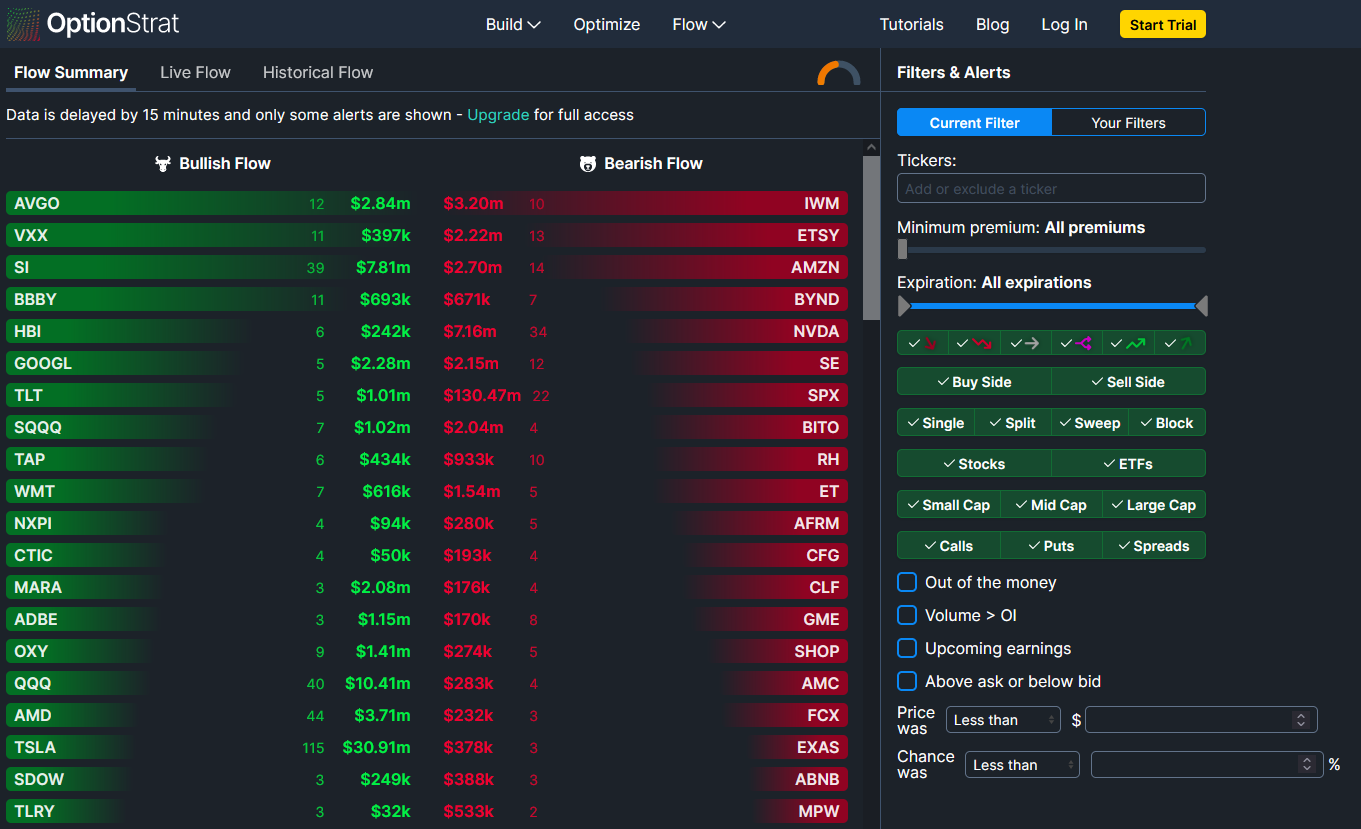Image resolution: width=1361 pixels, height=829 pixels.
Task: Toggle the red zigzag volatile-down strategy filter
Action: tap(973, 342)
